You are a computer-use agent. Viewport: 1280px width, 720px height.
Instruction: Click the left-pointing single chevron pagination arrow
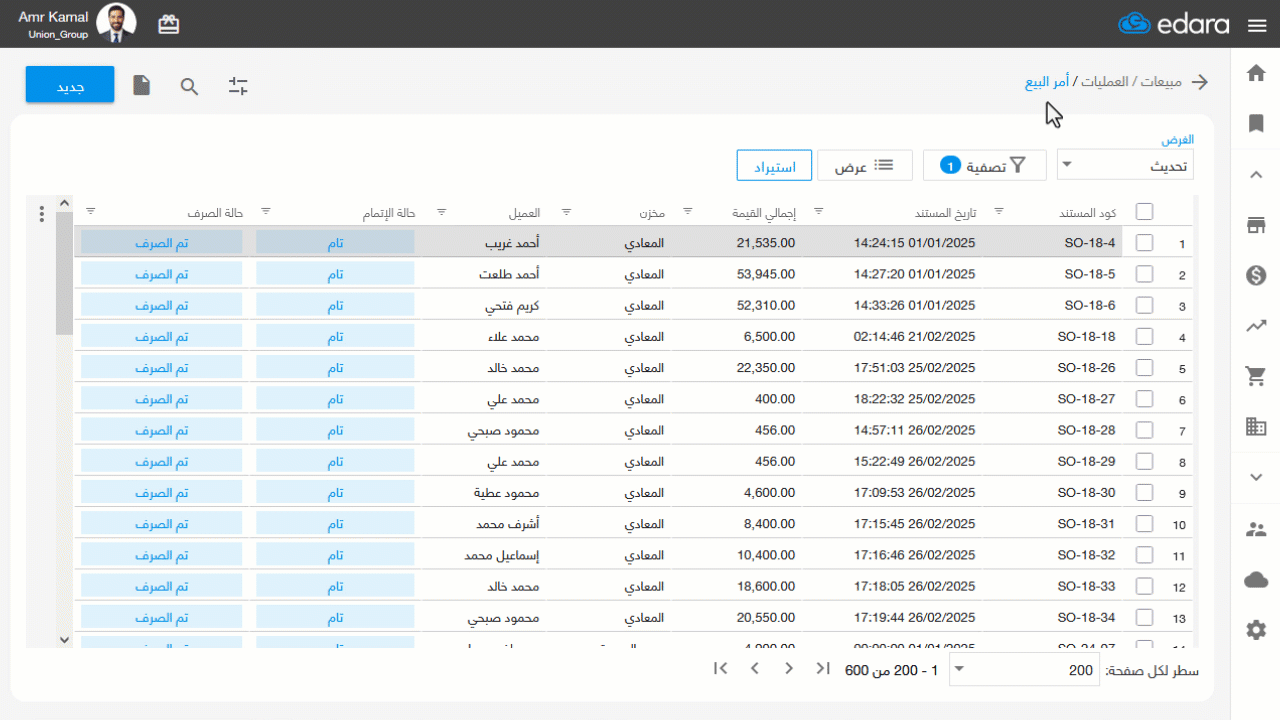(x=755, y=669)
